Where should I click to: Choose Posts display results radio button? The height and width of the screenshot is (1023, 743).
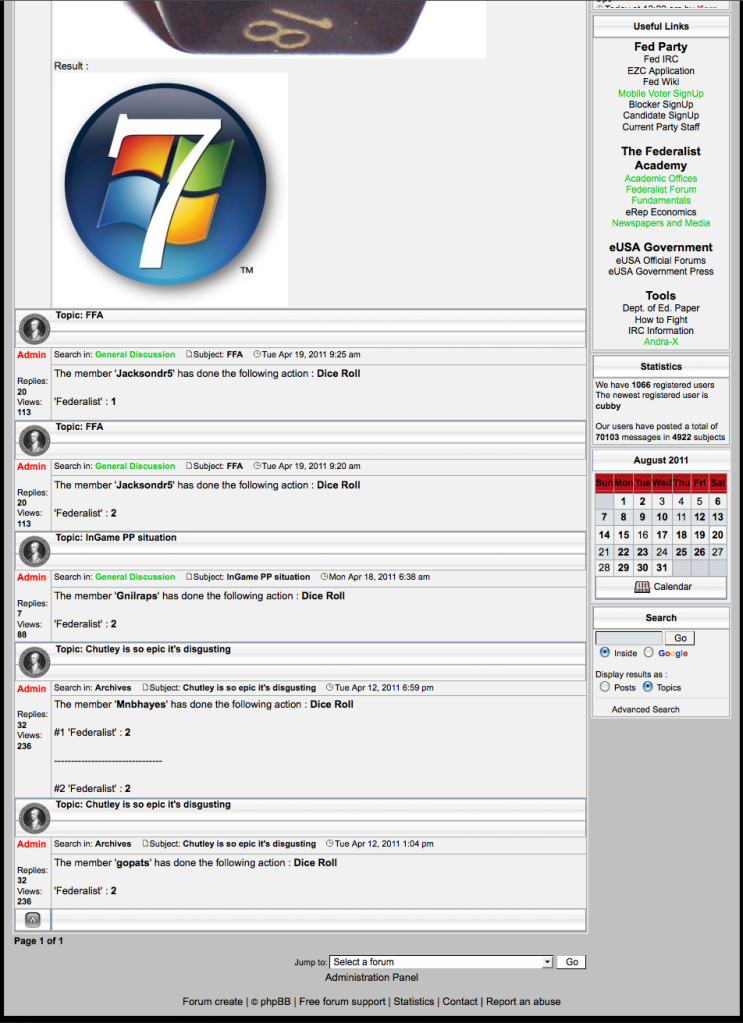[x=604, y=687]
